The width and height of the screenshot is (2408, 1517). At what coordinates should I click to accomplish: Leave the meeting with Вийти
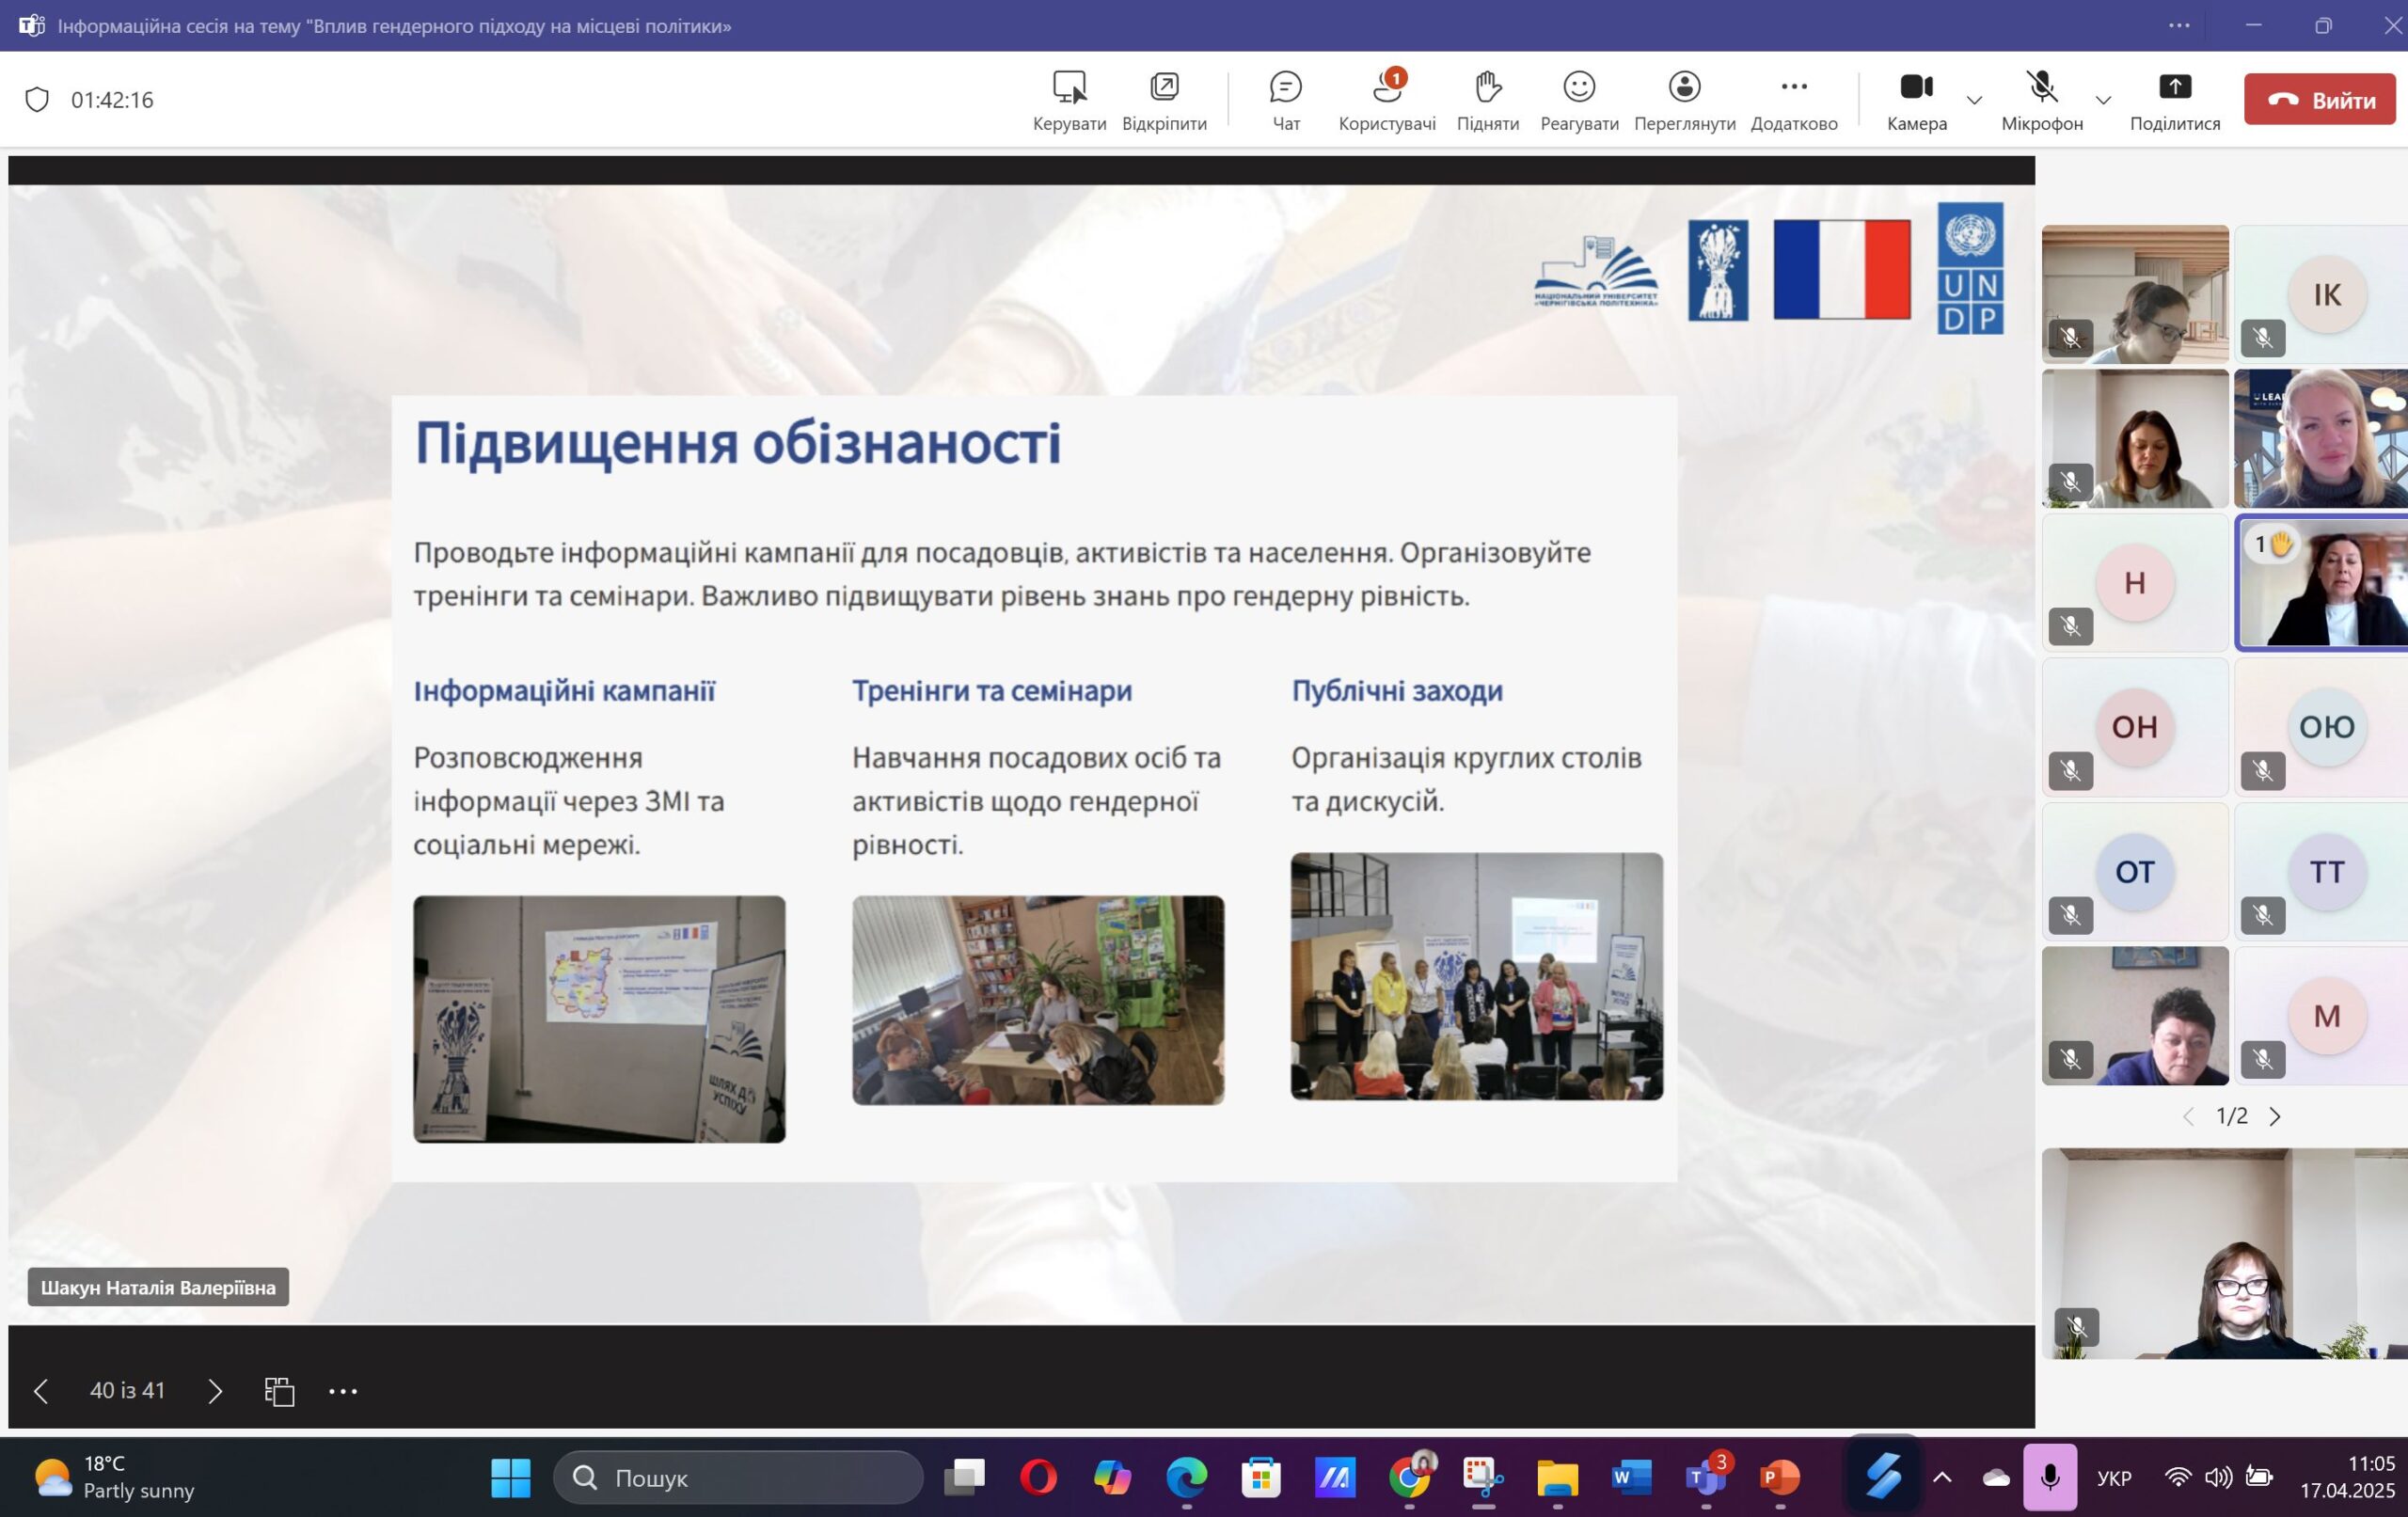2319,99
